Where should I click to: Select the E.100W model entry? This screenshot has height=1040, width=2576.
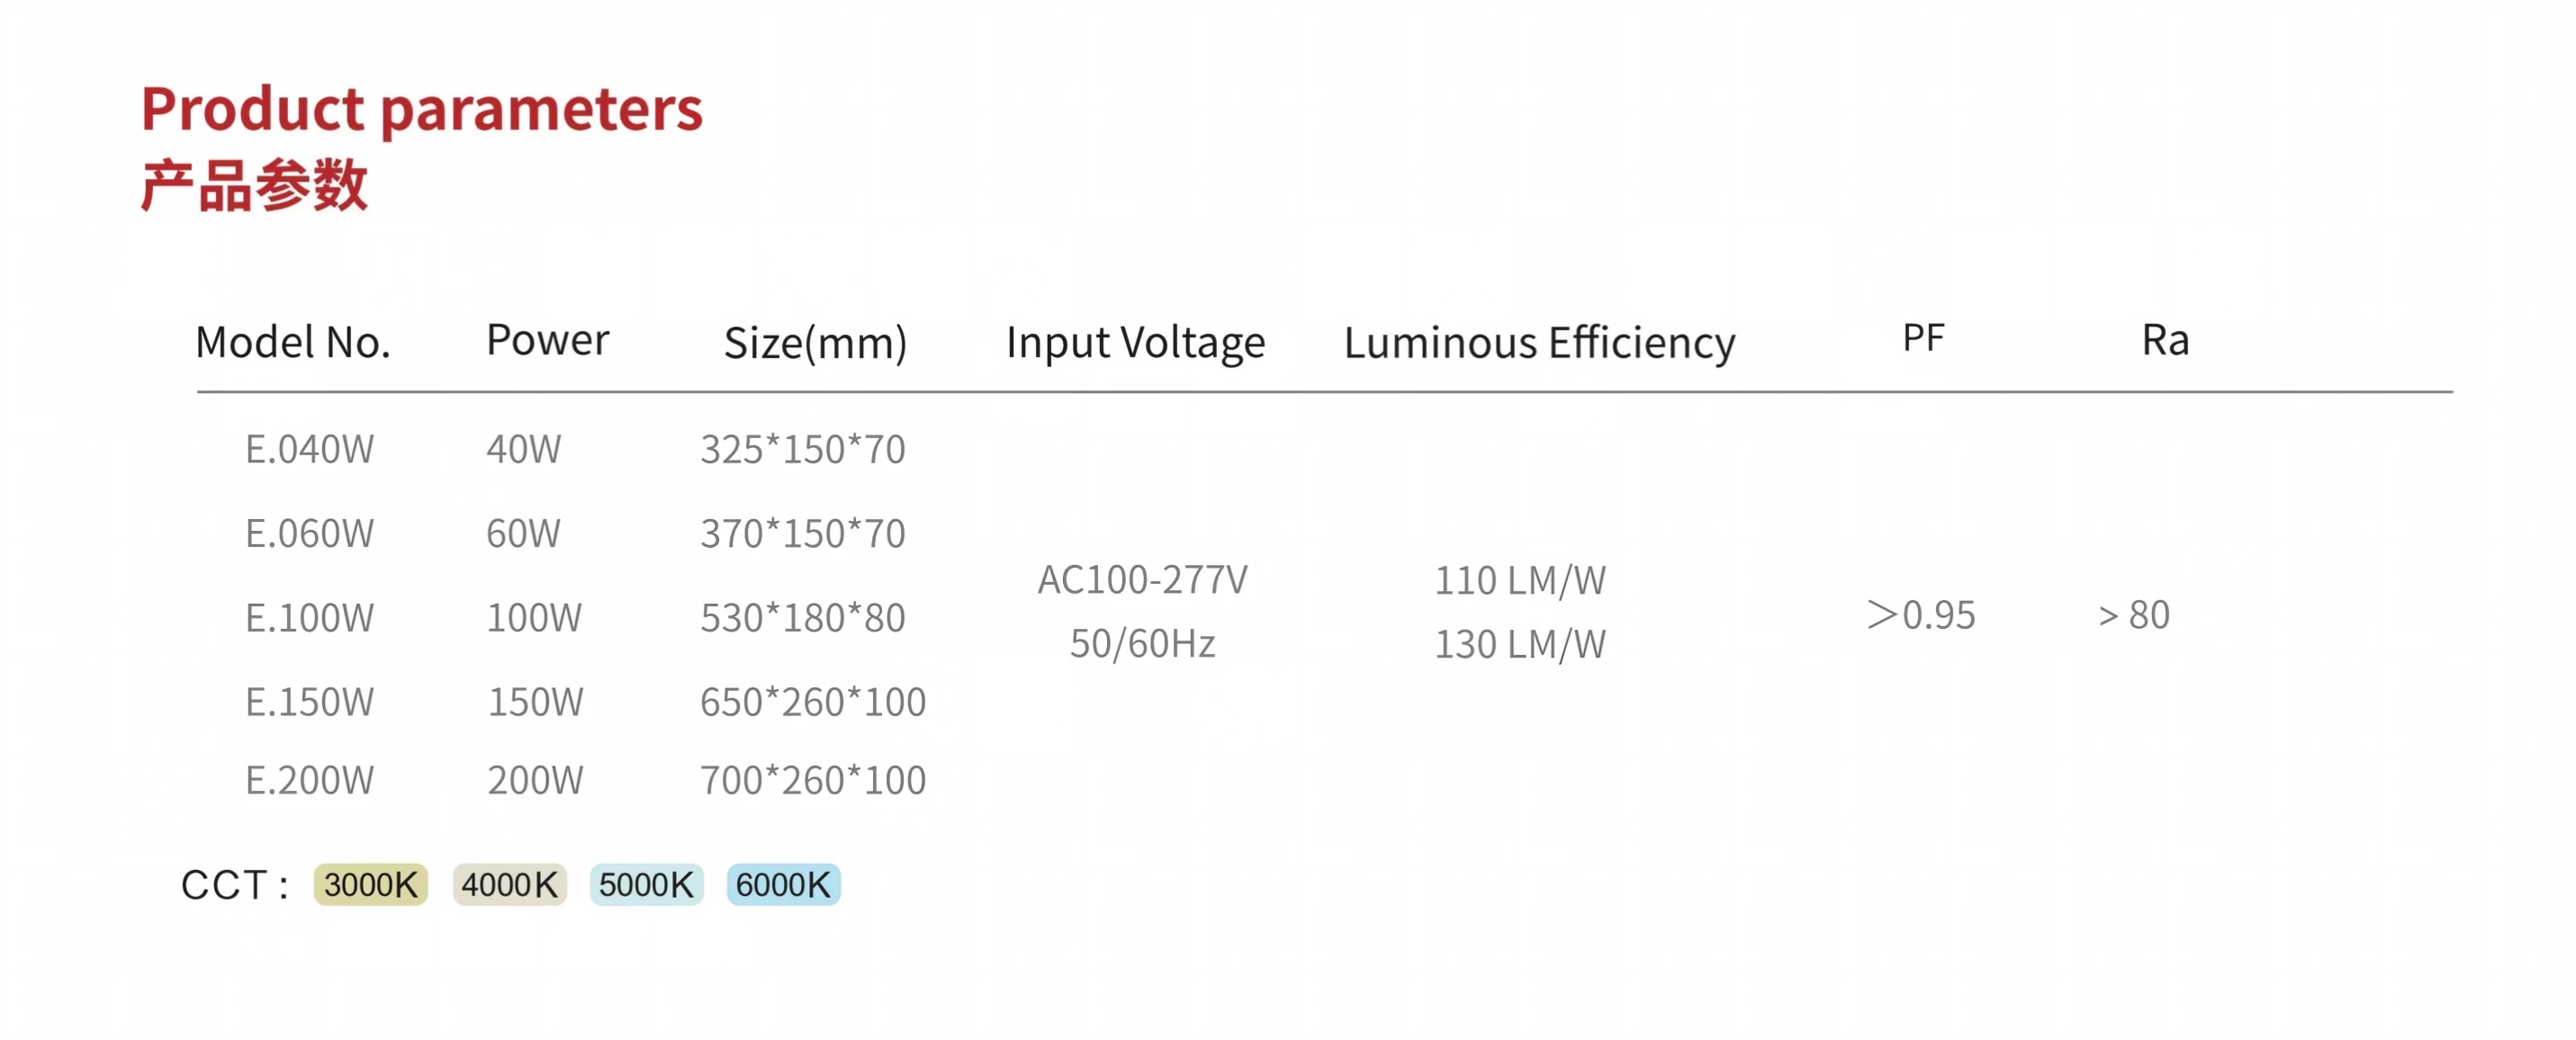point(309,617)
